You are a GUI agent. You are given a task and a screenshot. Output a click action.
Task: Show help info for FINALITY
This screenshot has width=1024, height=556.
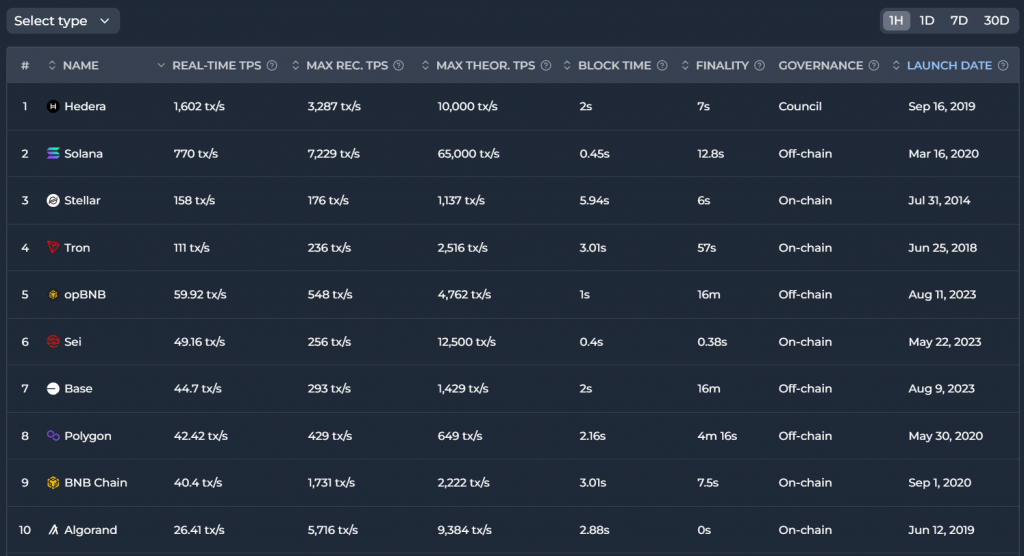[760, 65]
